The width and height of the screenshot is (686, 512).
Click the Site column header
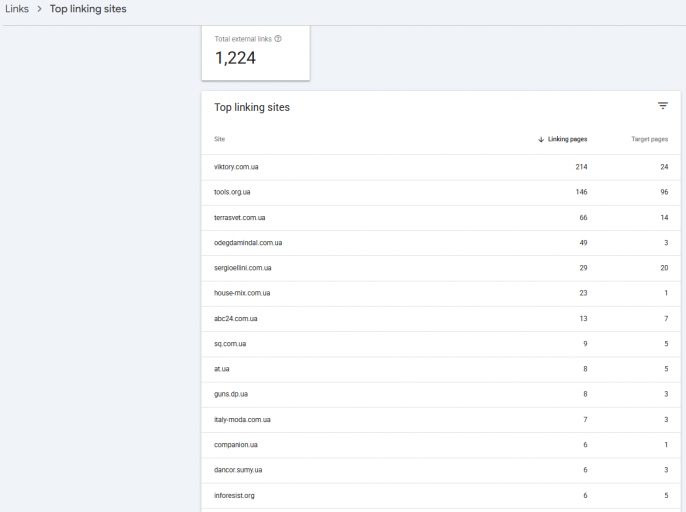(x=219, y=139)
